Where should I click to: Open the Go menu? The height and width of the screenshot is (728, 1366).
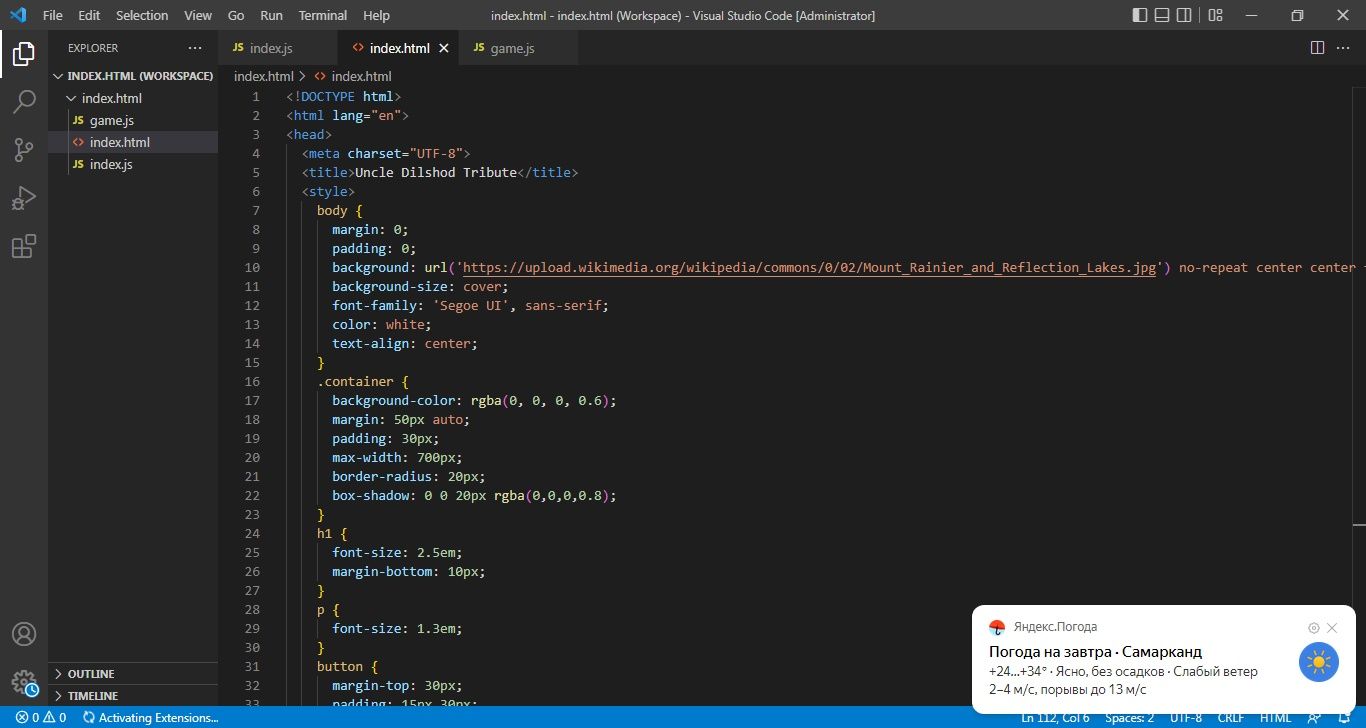coord(236,15)
